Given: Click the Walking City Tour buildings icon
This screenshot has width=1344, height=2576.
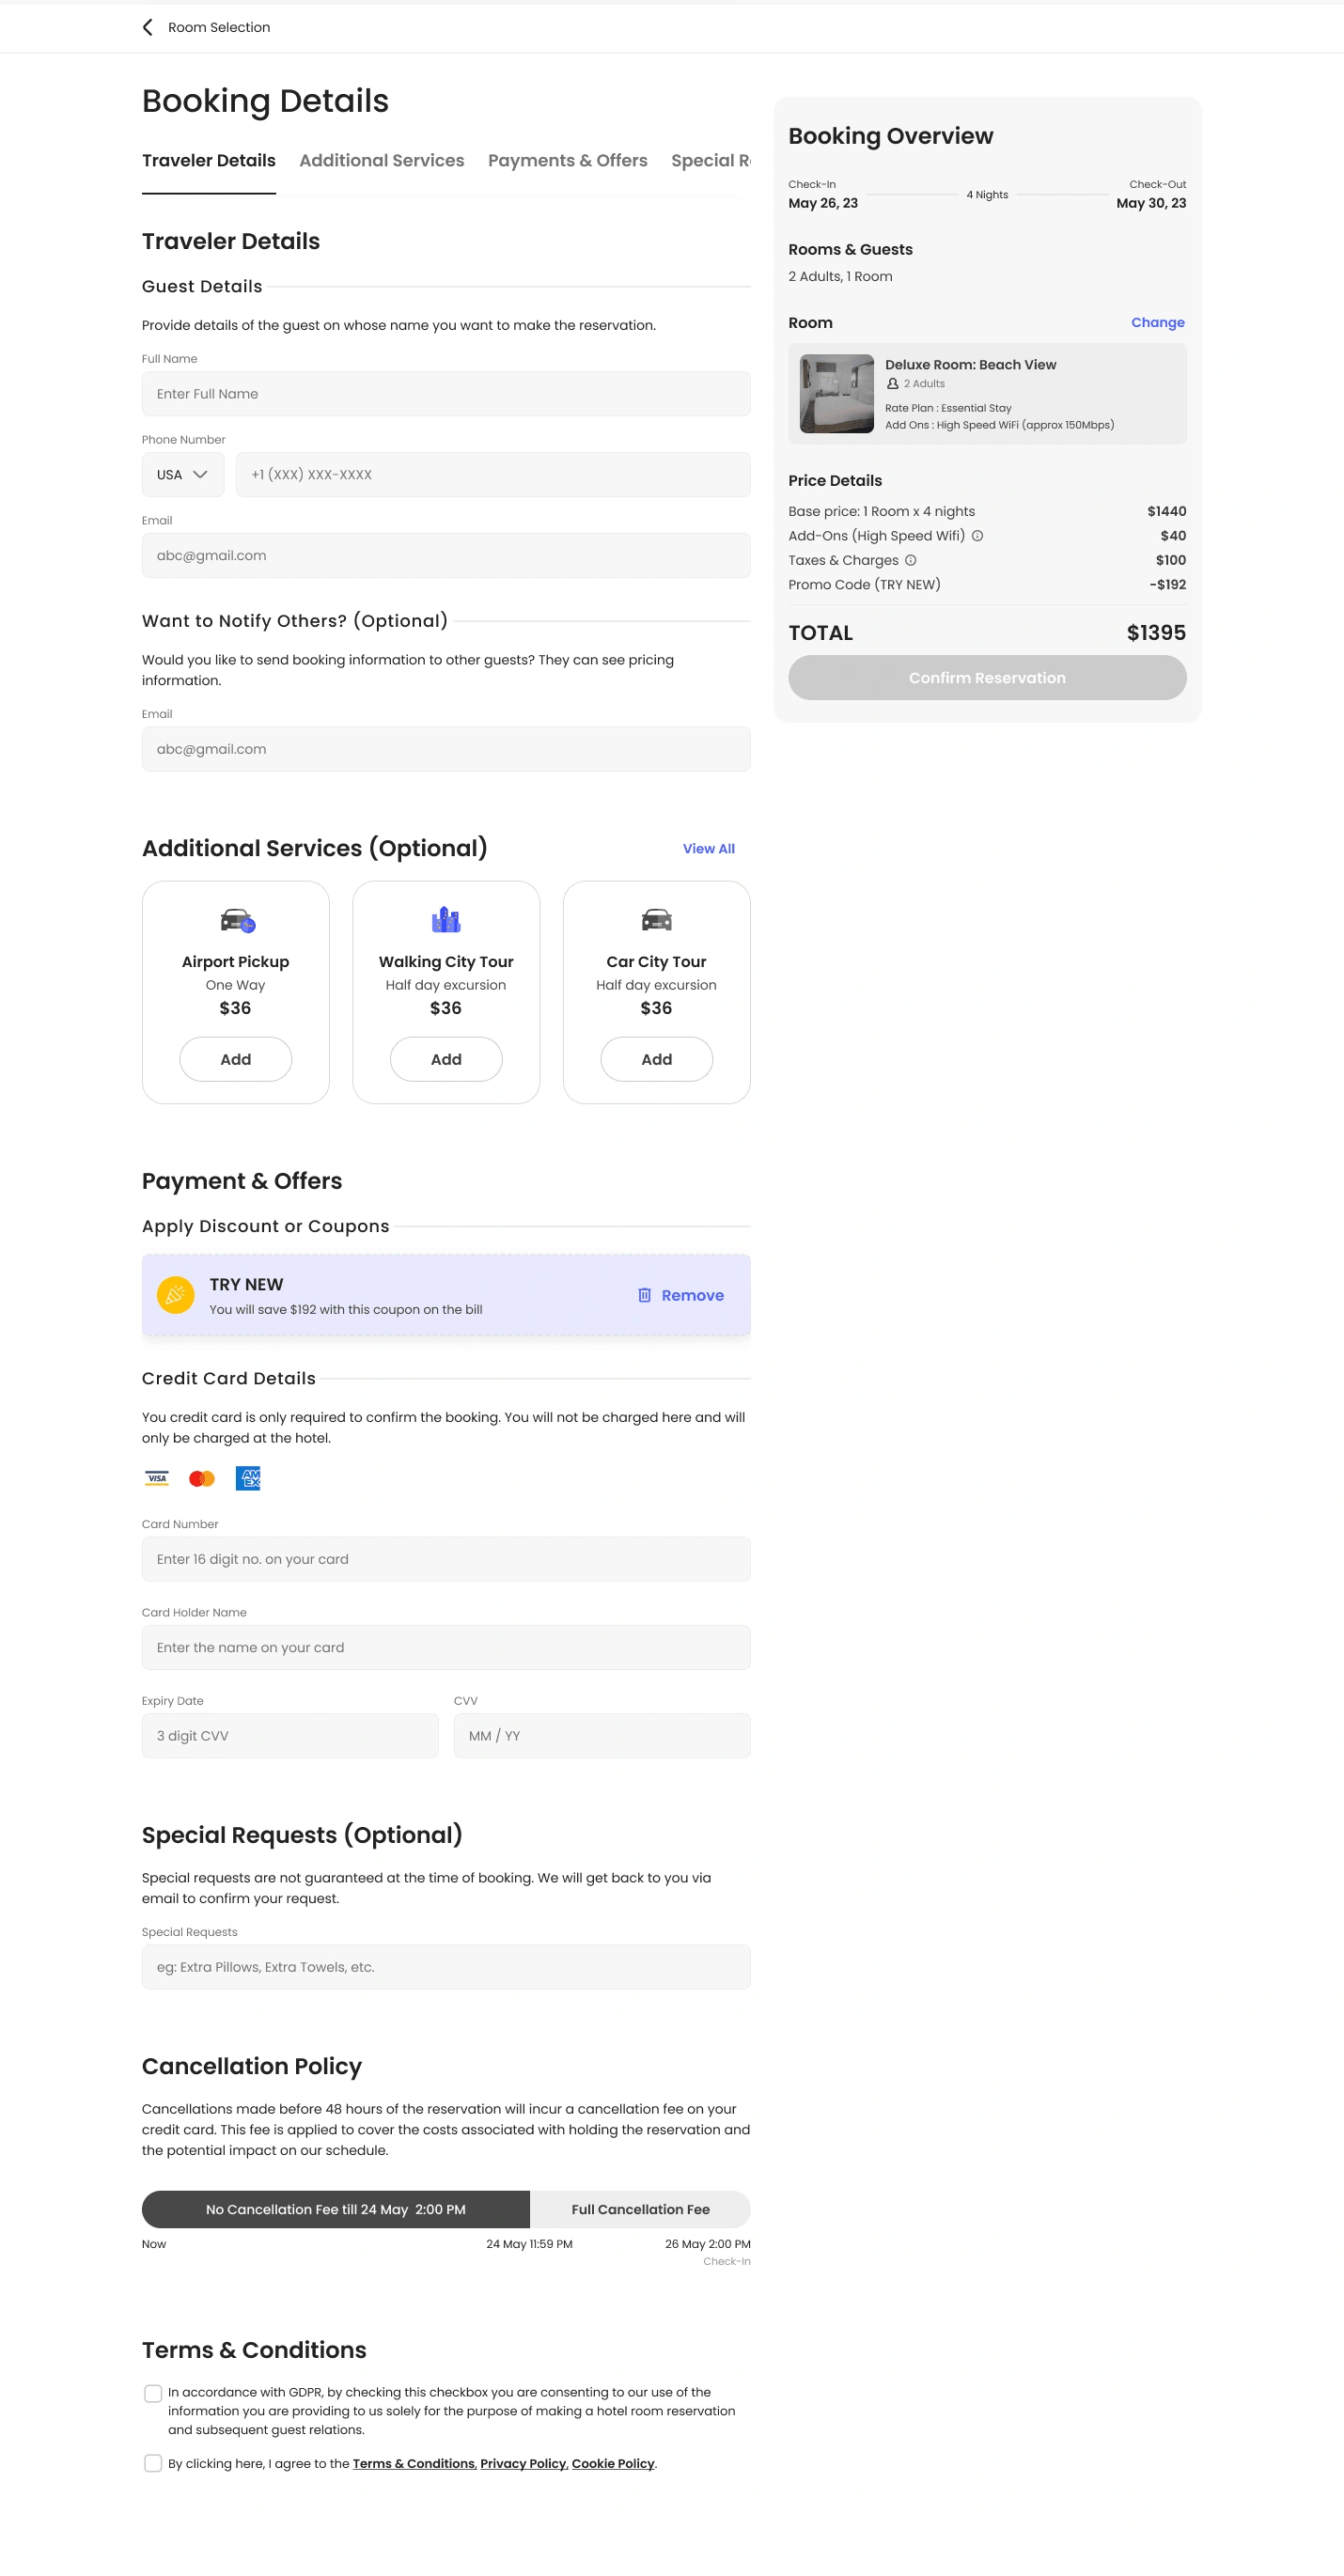Looking at the screenshot, I should (446, 919).
